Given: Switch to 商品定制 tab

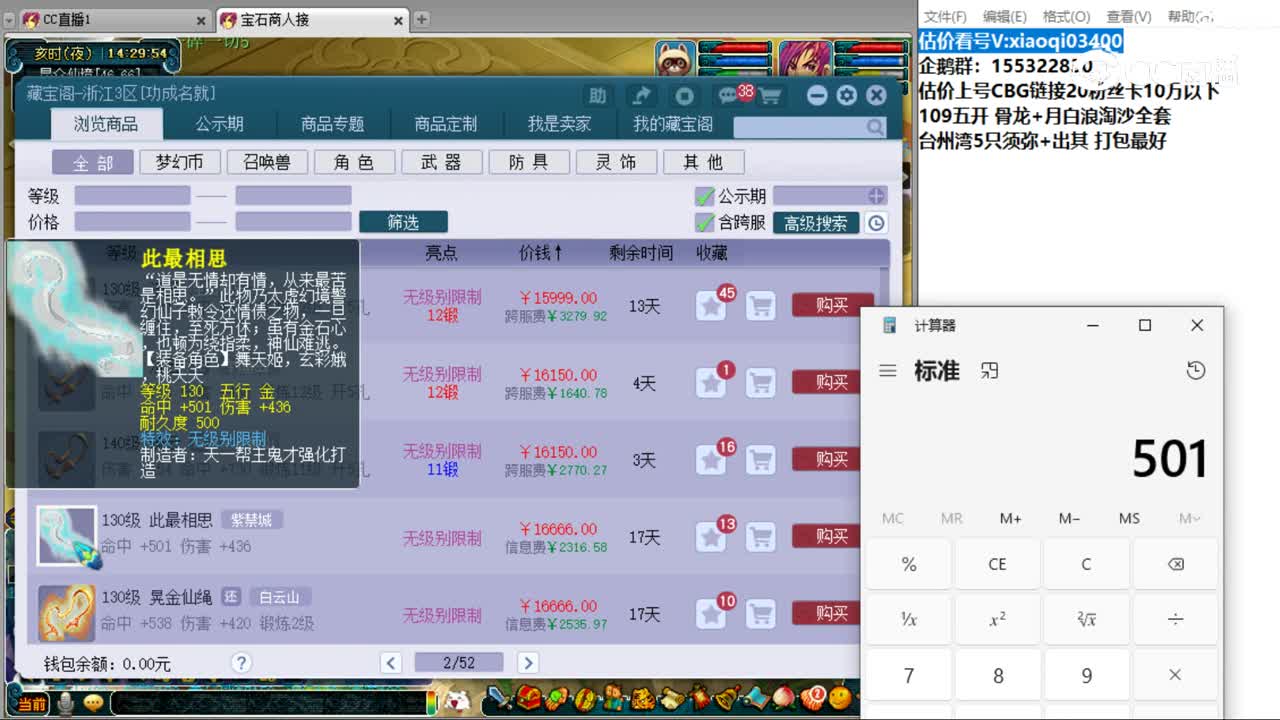Looking at the screenshot, I should [446, 124].
